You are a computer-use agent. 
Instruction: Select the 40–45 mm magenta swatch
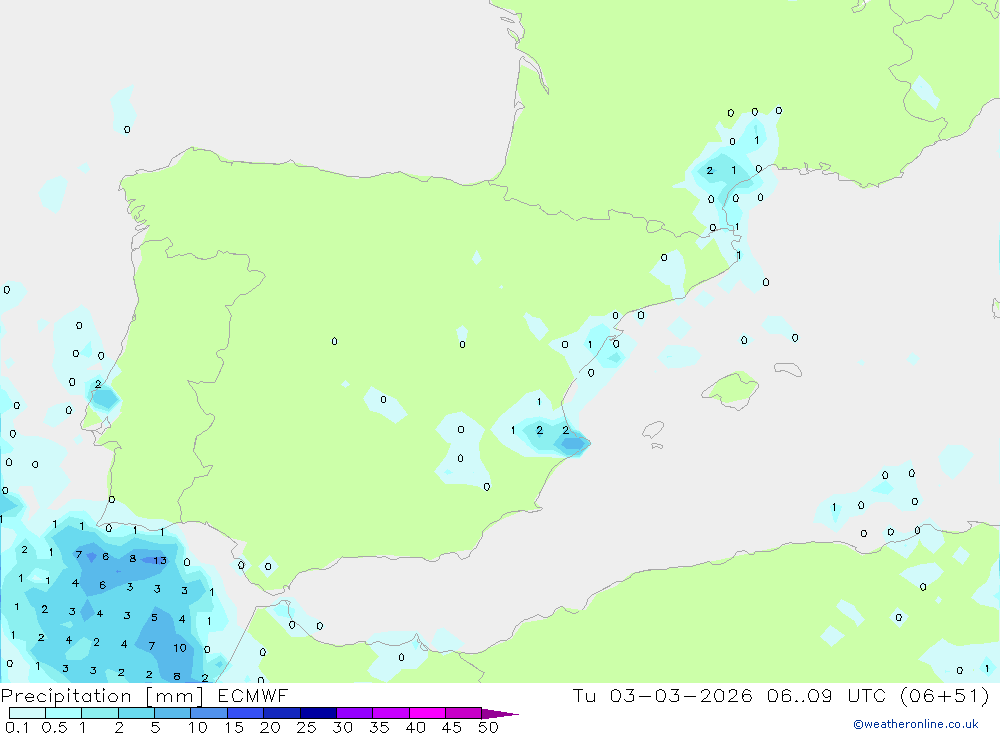(427, 713)
